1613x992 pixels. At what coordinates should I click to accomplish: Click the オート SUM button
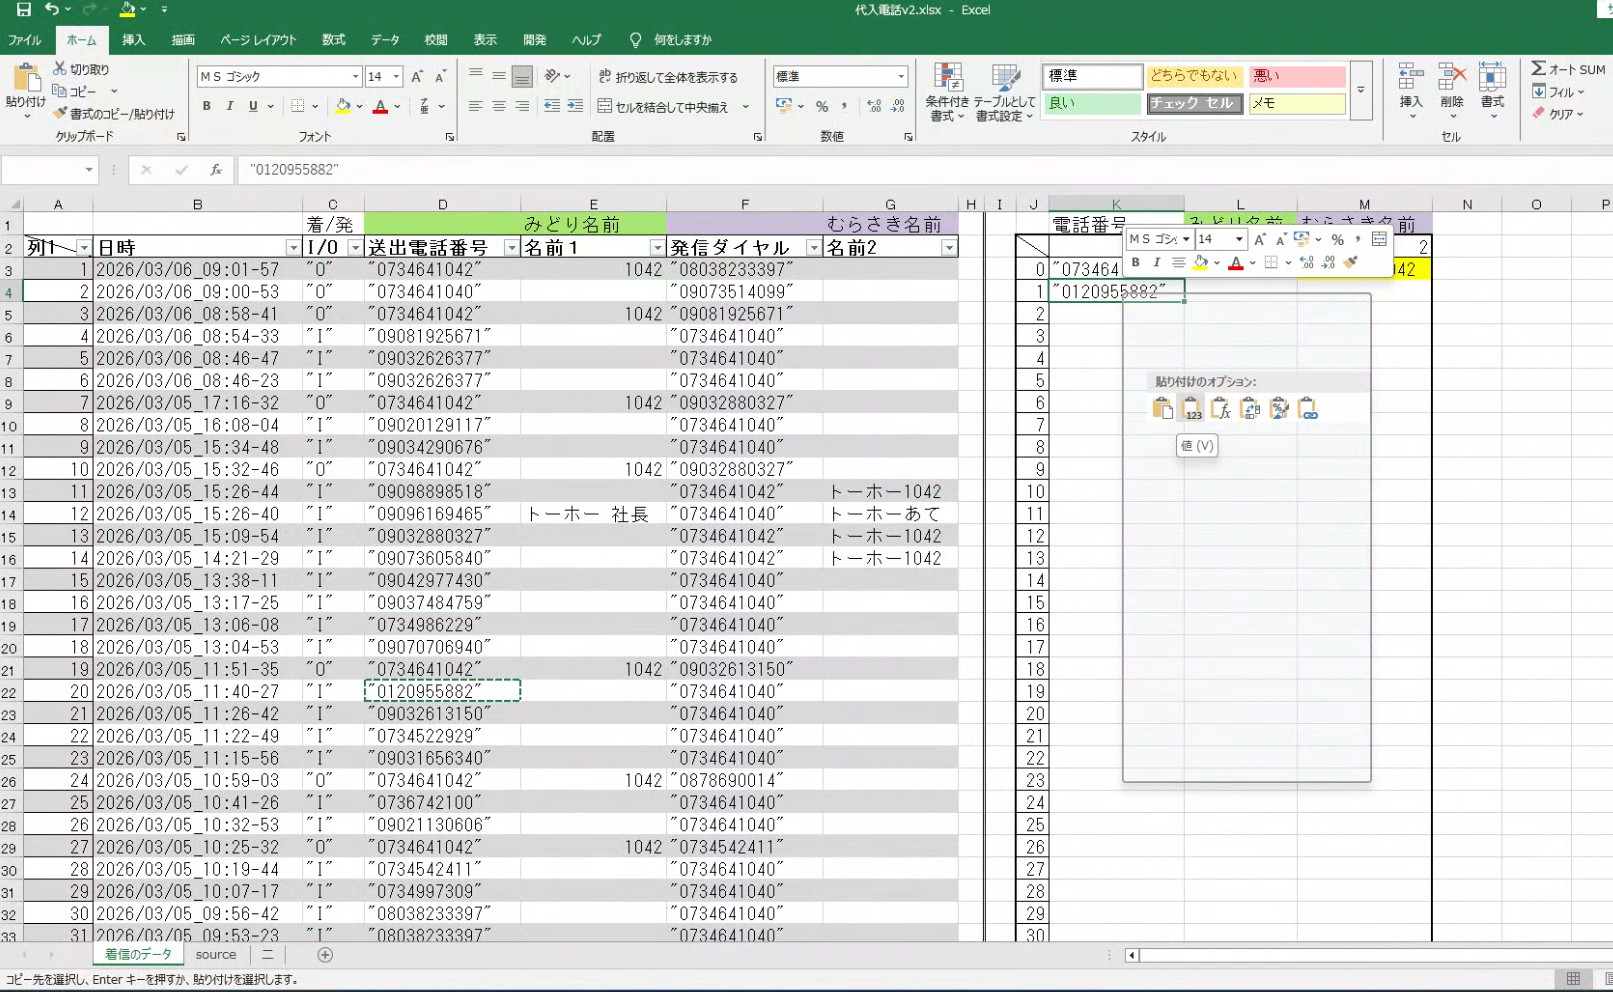click(x=1568, y=69)
